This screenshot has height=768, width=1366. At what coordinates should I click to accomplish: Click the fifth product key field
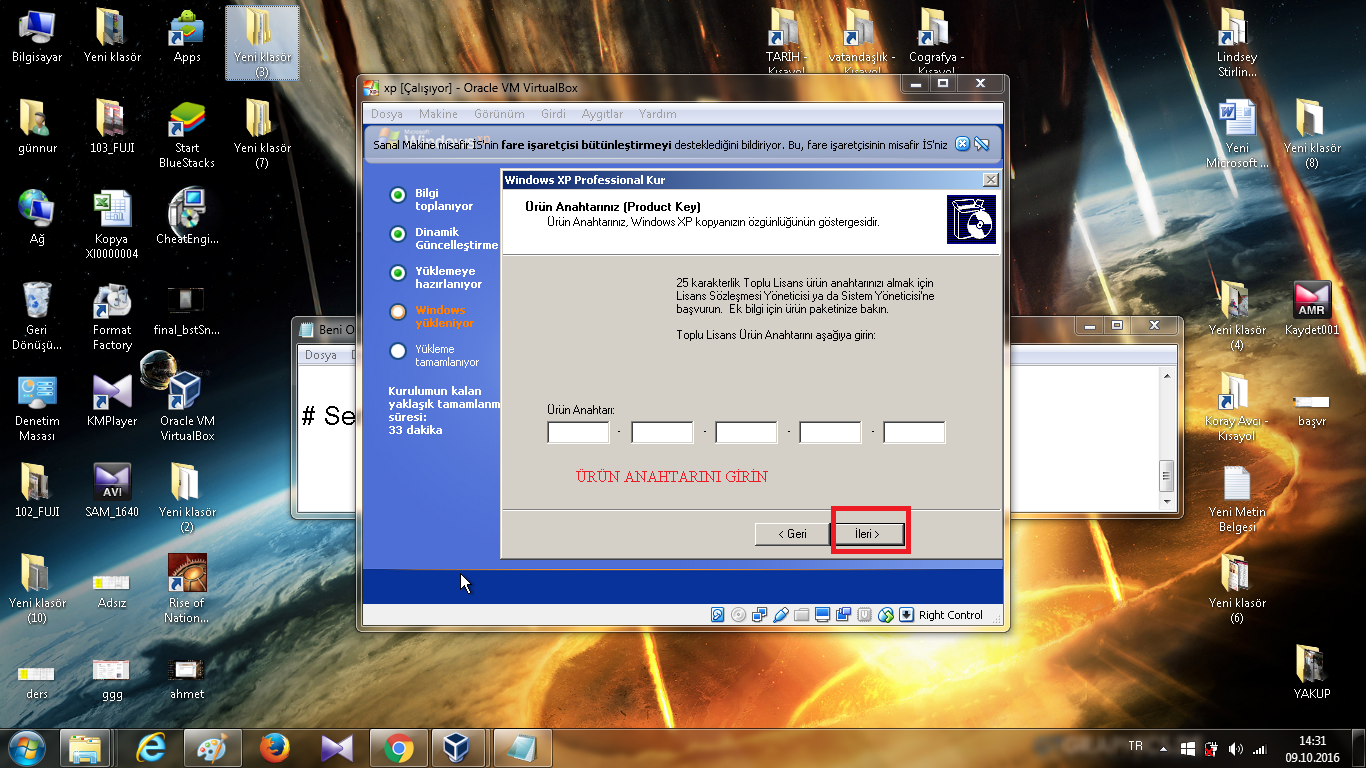pos(914,432)
